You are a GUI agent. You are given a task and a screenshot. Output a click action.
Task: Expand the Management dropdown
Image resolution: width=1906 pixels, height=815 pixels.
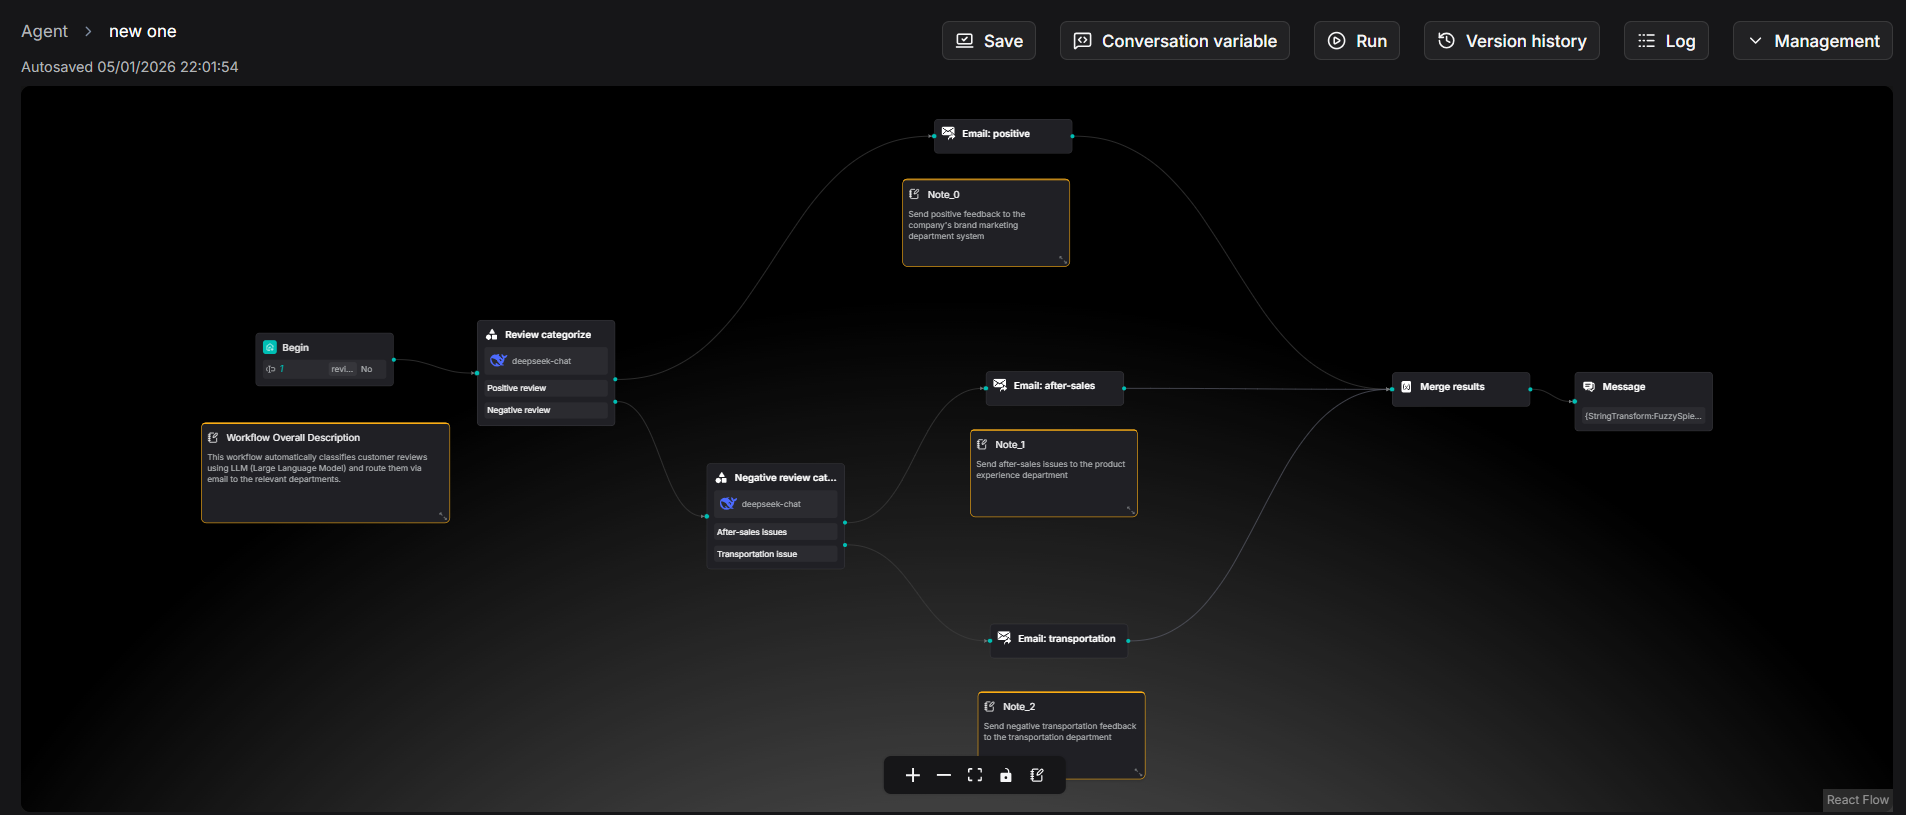point(1812,41)
